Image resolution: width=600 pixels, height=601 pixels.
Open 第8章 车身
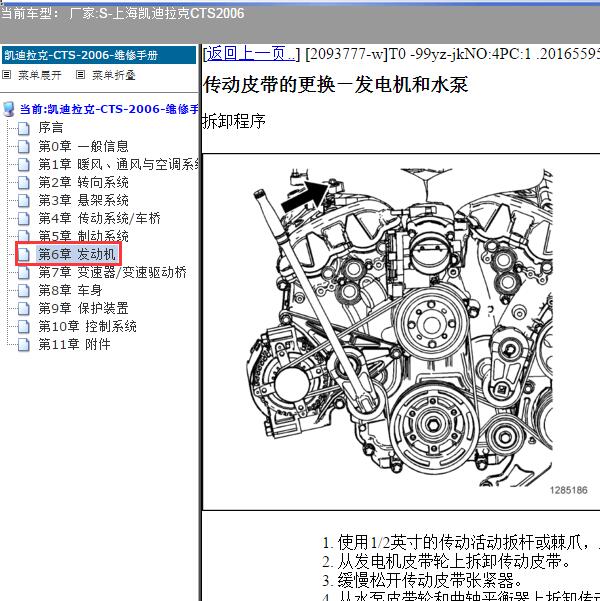(70, 290)
